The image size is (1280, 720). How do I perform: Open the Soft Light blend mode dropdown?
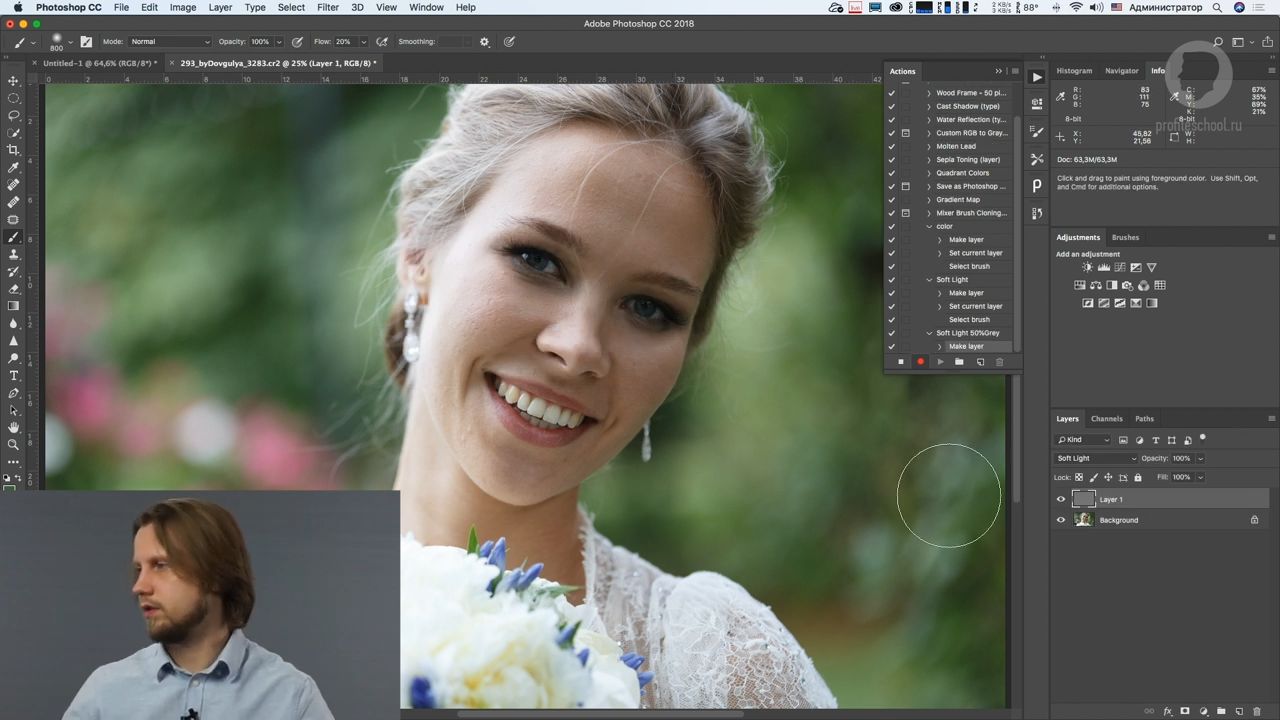pyautogui.click(x=1095, y=458)
